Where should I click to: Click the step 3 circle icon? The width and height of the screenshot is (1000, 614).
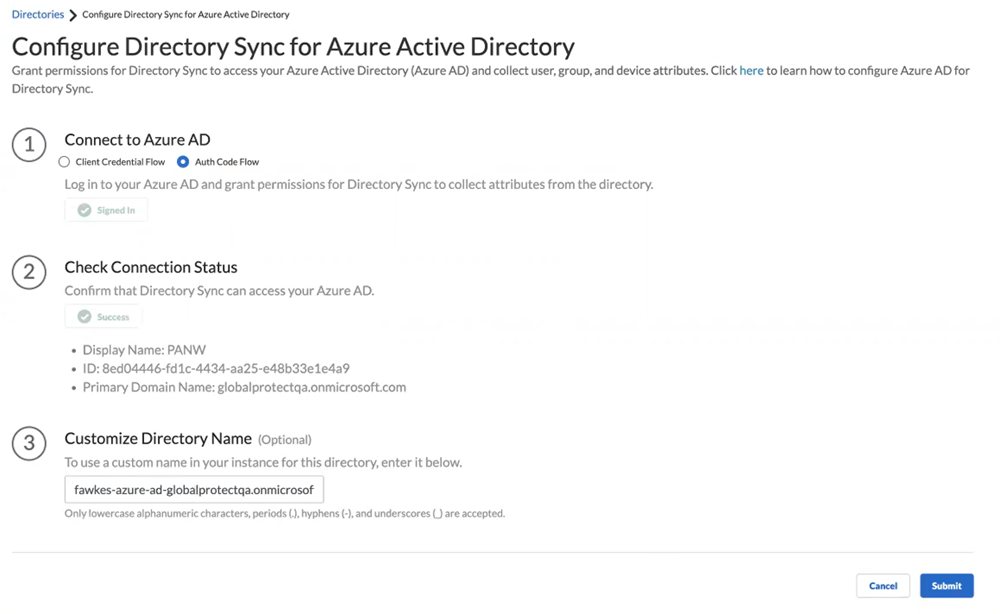[29, 444]
